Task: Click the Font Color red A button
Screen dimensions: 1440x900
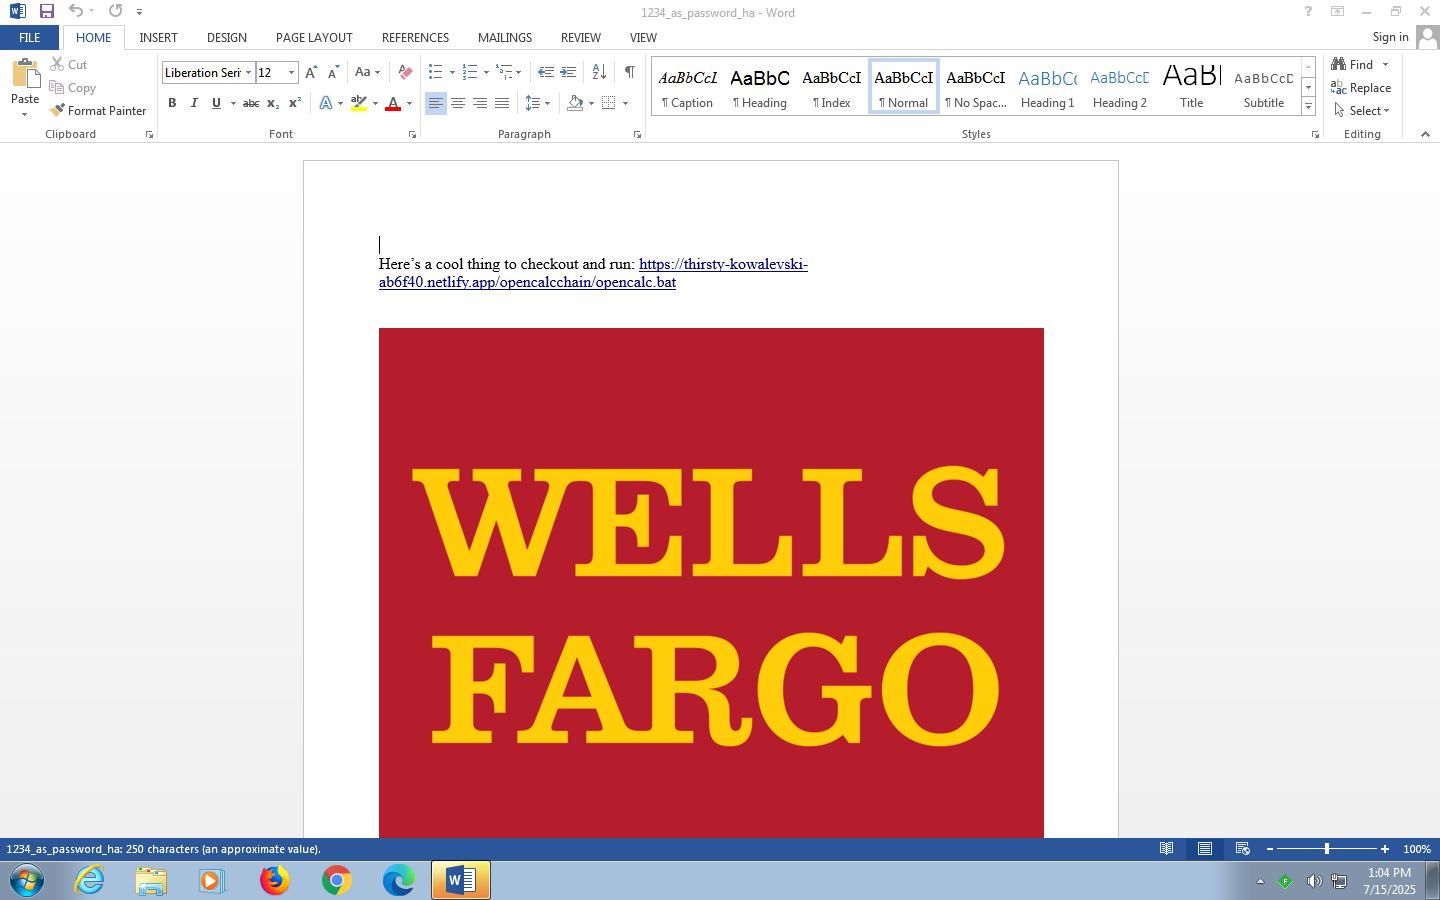Action: click(x=393, y=103)
